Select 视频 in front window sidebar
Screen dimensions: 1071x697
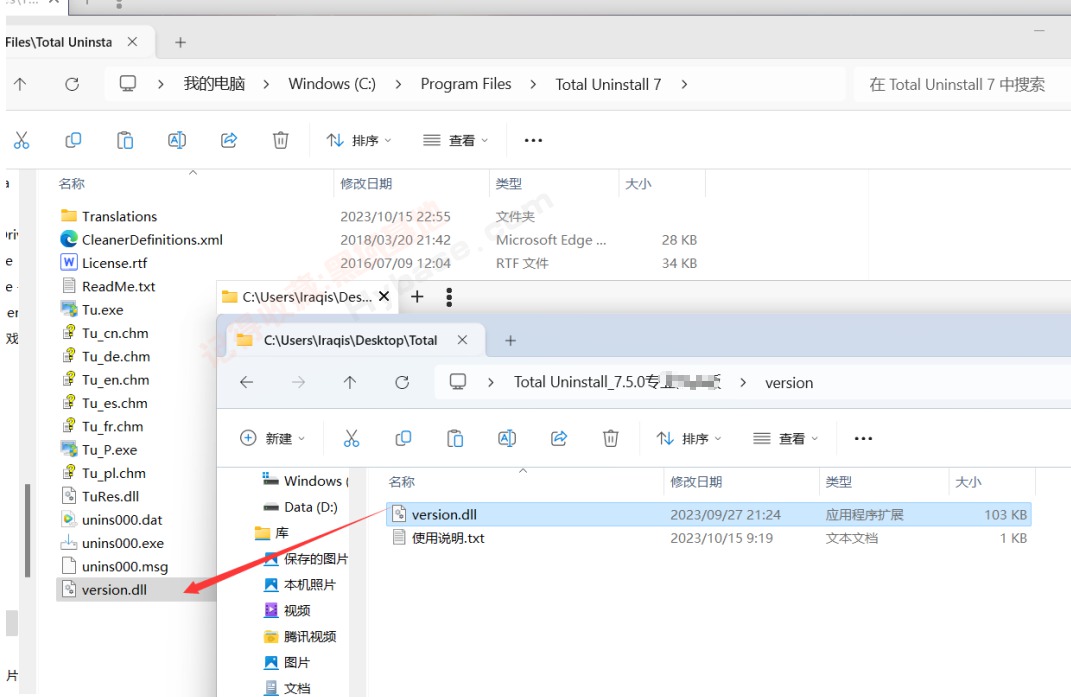tap(287, 610)
